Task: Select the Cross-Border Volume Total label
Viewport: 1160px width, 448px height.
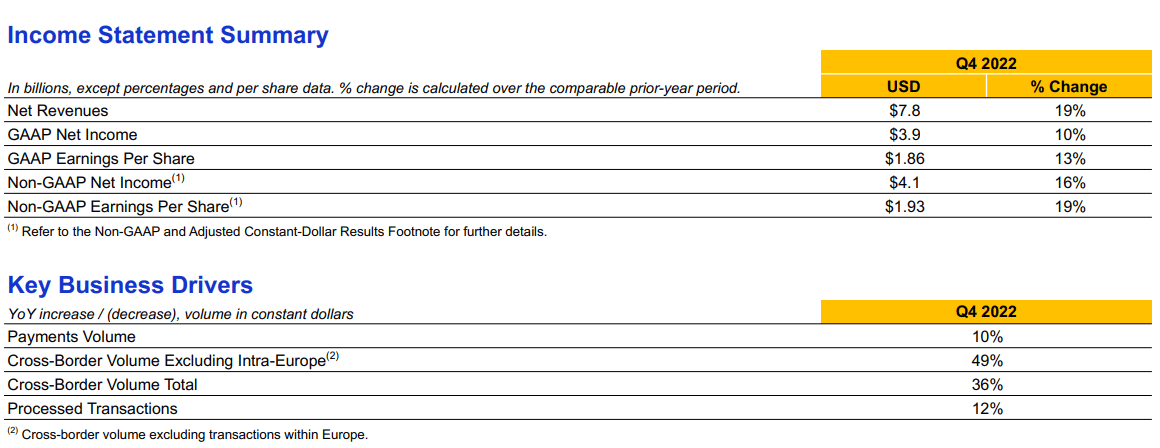Action: [102, 384]
